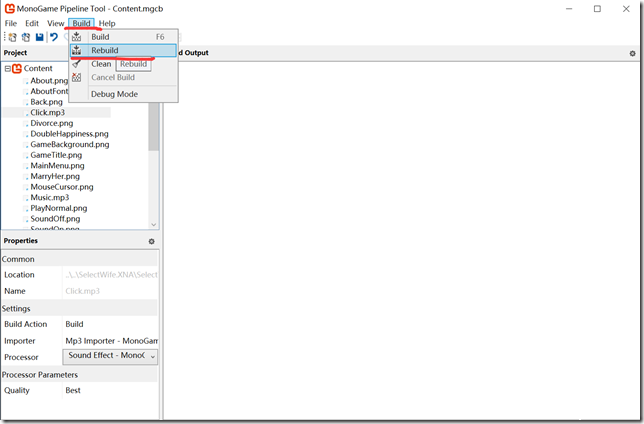Viewport: 644px width, 424px height.
Task: Open the Help menu
Action: [107, 23]
